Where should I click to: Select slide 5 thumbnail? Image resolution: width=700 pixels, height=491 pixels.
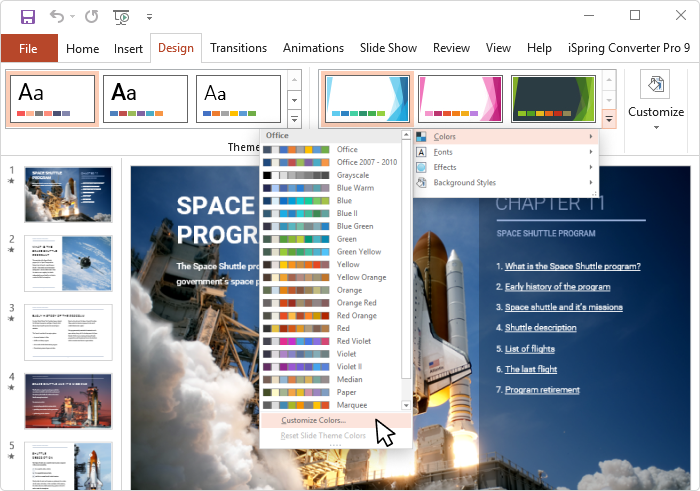(x=68, y=466)
